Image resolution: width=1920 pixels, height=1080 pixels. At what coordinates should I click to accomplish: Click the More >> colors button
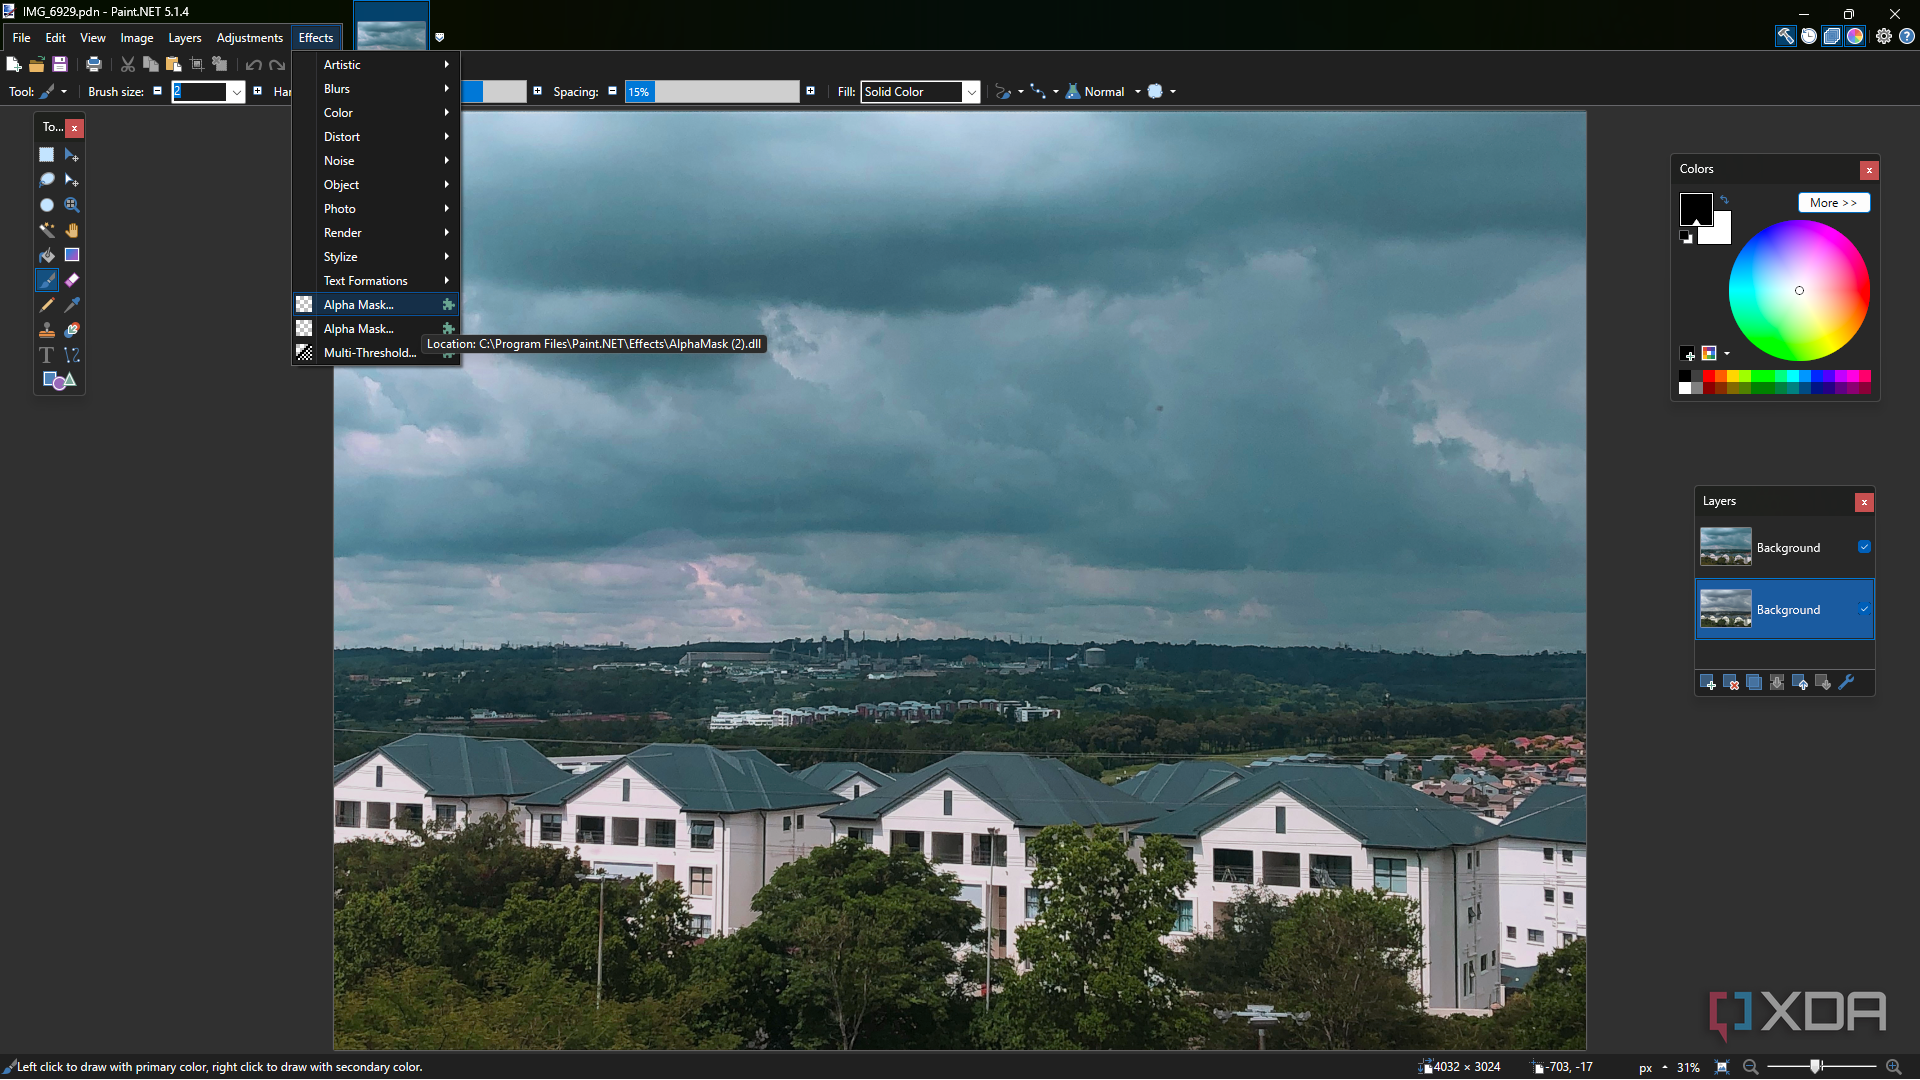pos(1833,203)
